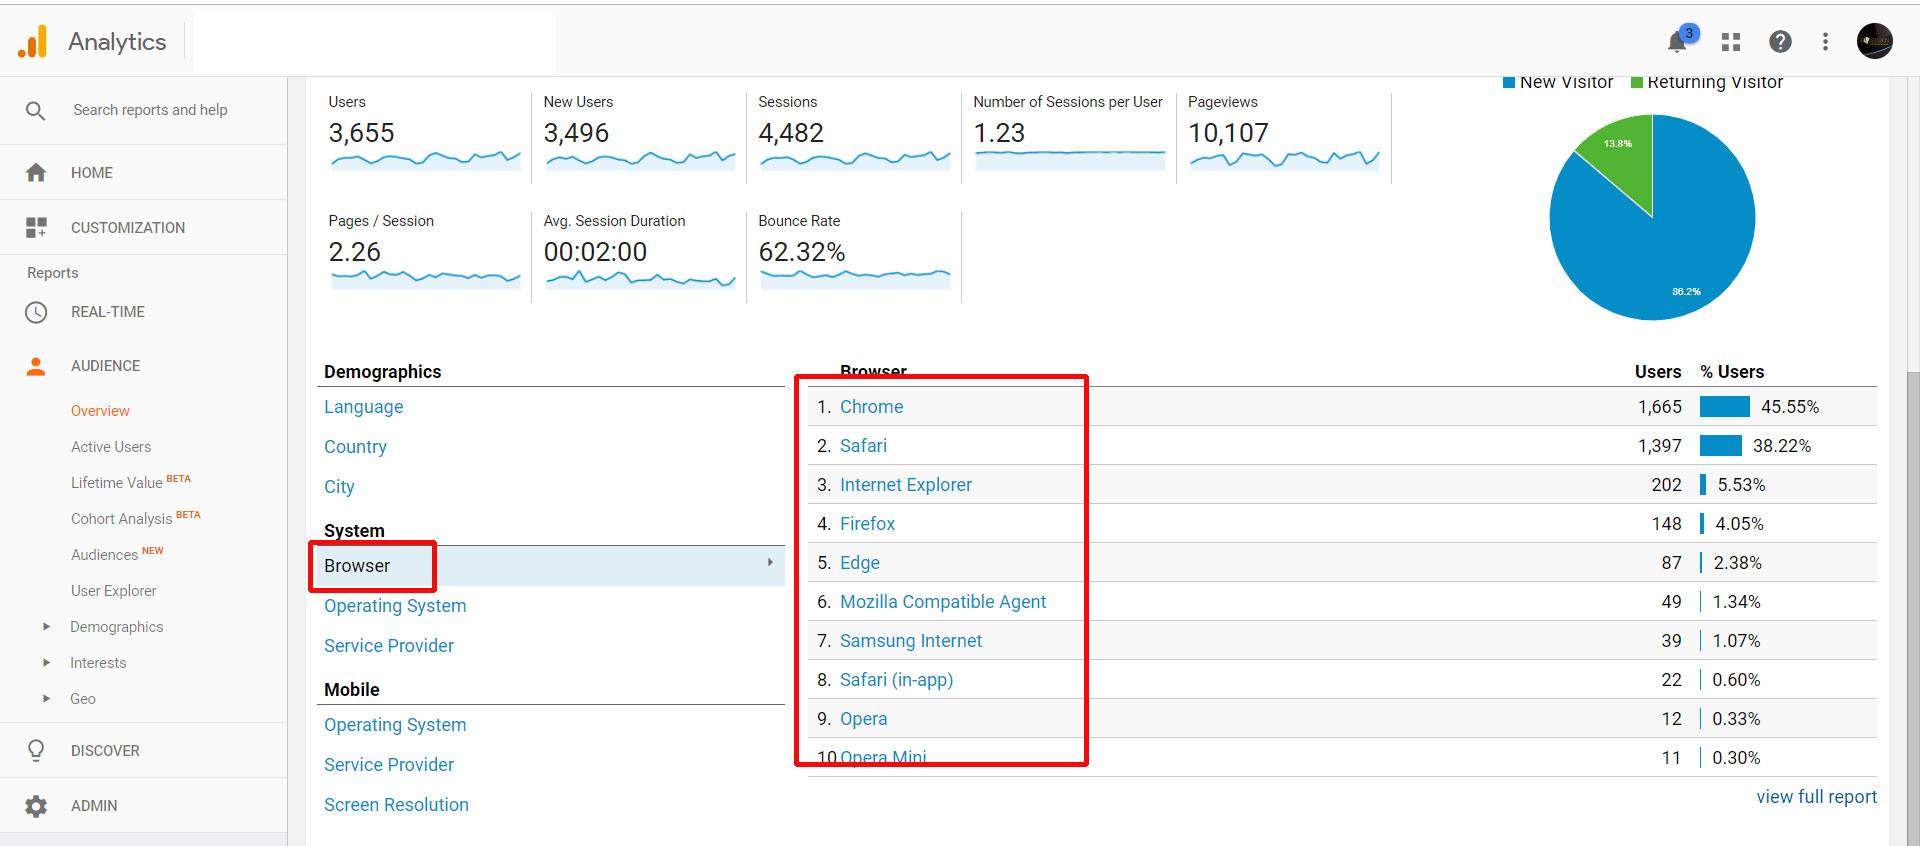This screenshot has height=846, width=1920.
Task: Expand the Demographics sidebar arrow
Action: [46, 627]
